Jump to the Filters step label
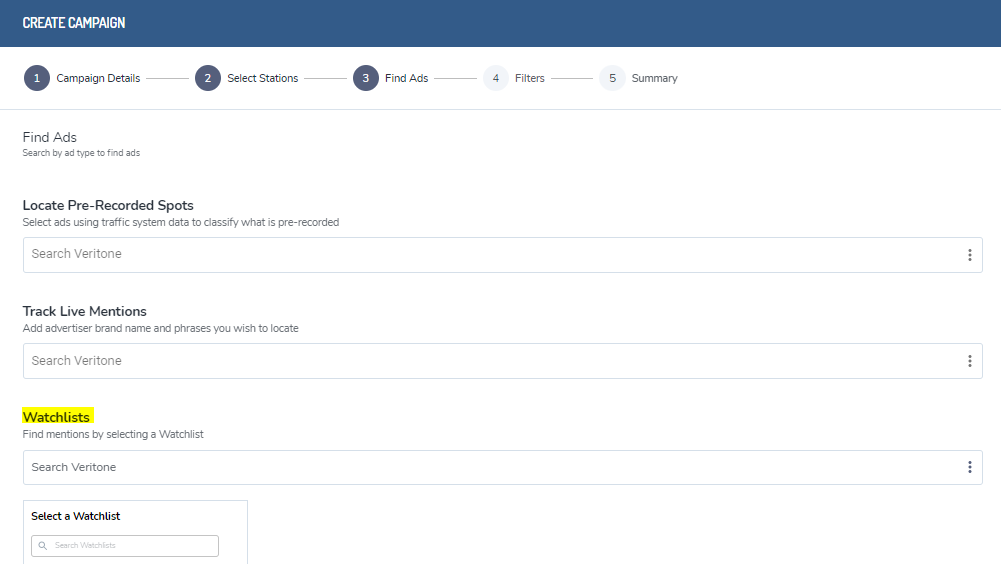The width and height of the screenshot is (1001, 572). (x=530, y=78)
